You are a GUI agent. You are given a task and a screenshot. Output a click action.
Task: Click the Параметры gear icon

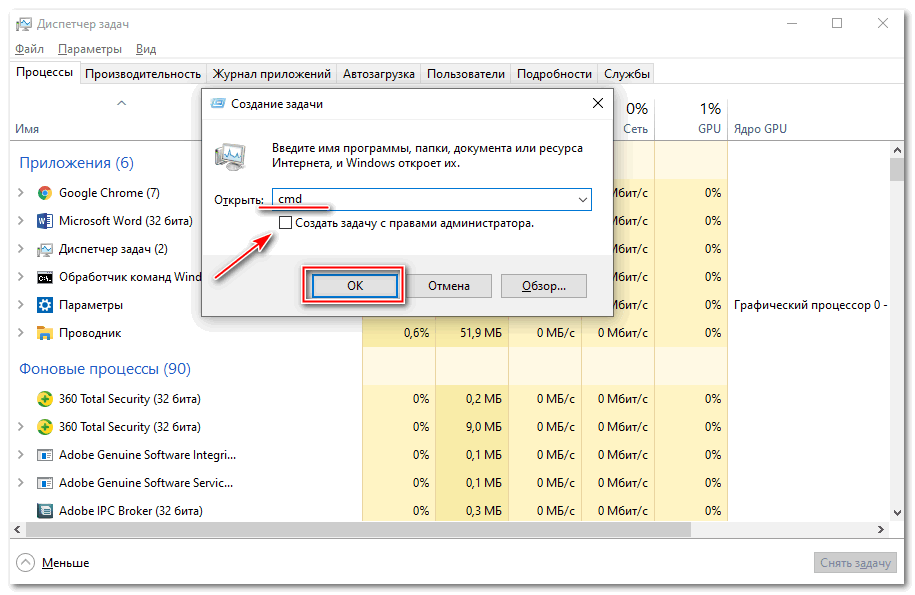pos(45,305)
